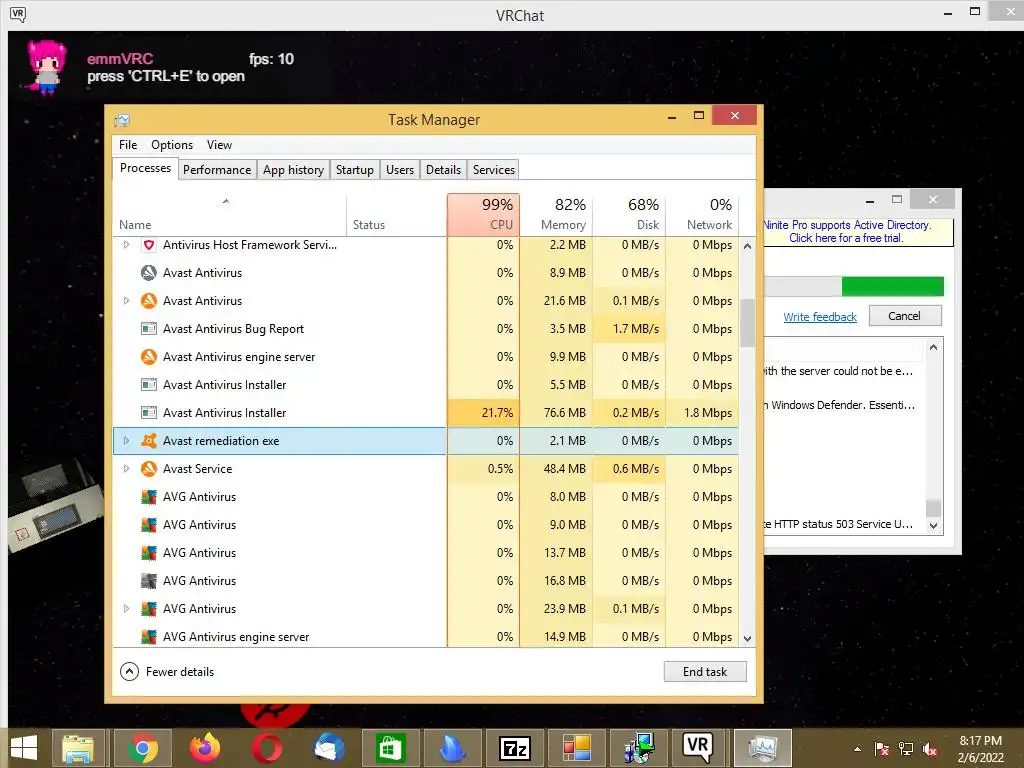Click the sort arrow above the Name column
This screenshot has width=1024, height=768.
(x=226, y=201)
